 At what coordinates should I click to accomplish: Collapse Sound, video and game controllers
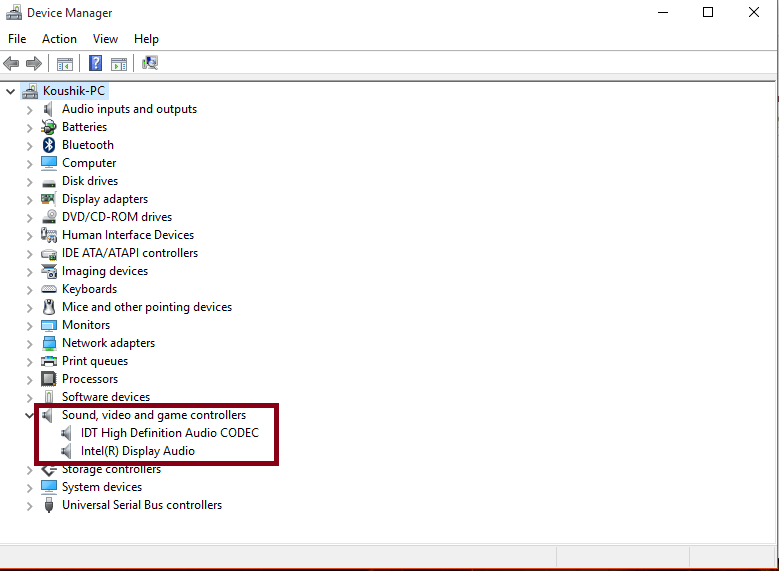pyautogui.click(x=29, y=415)
